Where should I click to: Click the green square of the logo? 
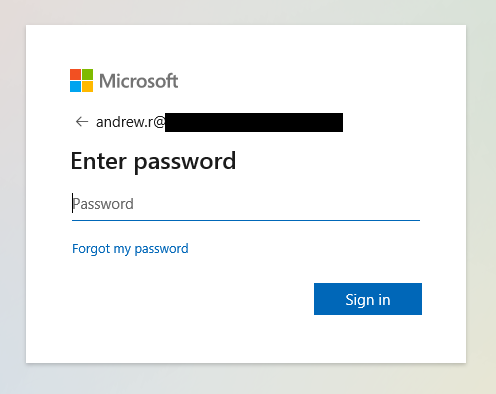coord(88,74)
